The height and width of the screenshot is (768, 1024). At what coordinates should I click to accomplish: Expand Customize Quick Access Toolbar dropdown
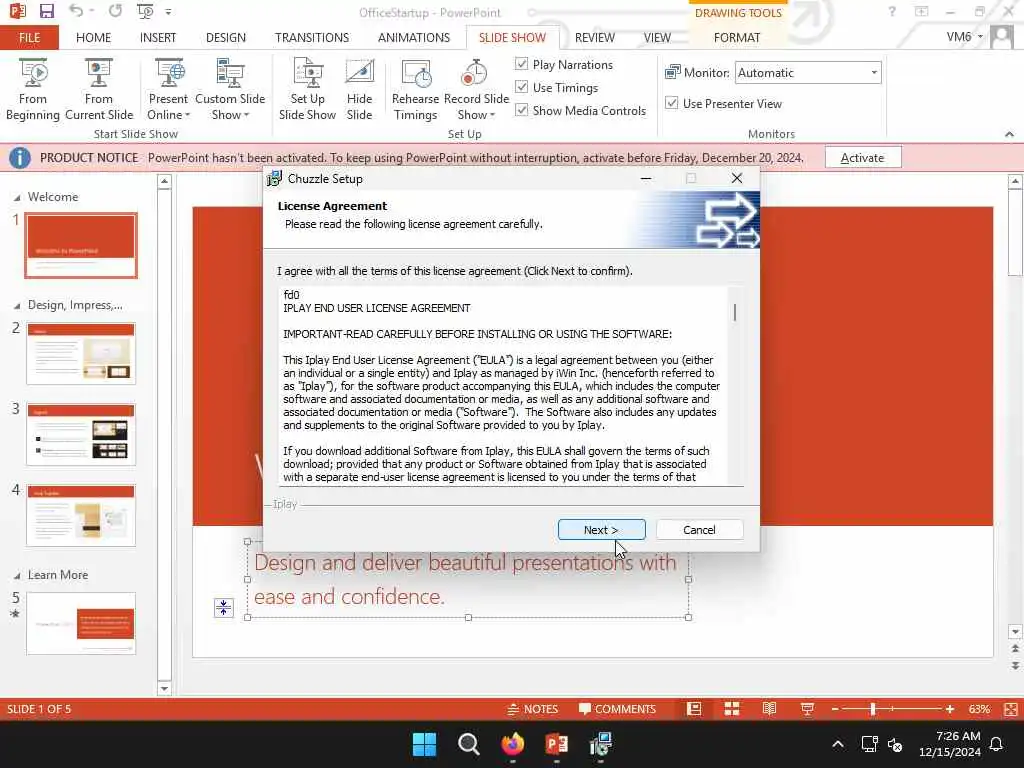coord(168,12)
